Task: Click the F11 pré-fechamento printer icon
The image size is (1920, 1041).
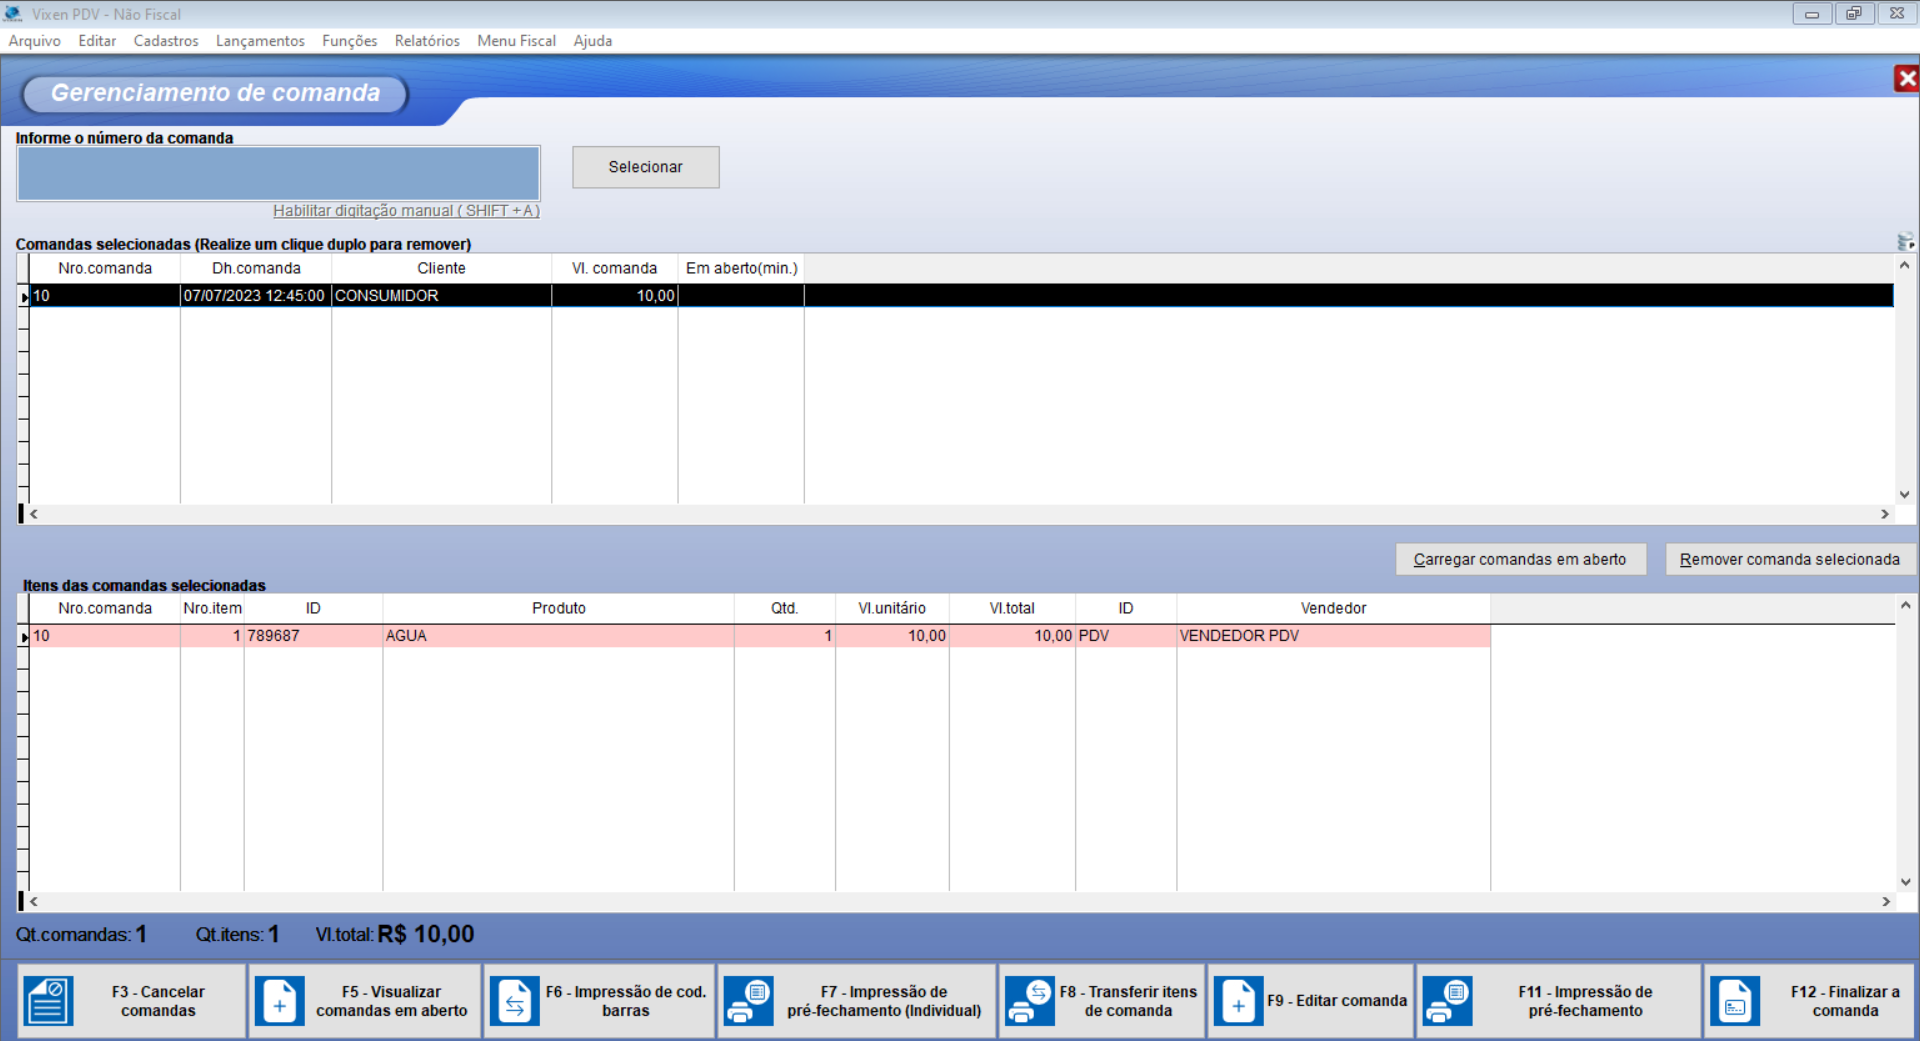Action: coord(1447,1001)
